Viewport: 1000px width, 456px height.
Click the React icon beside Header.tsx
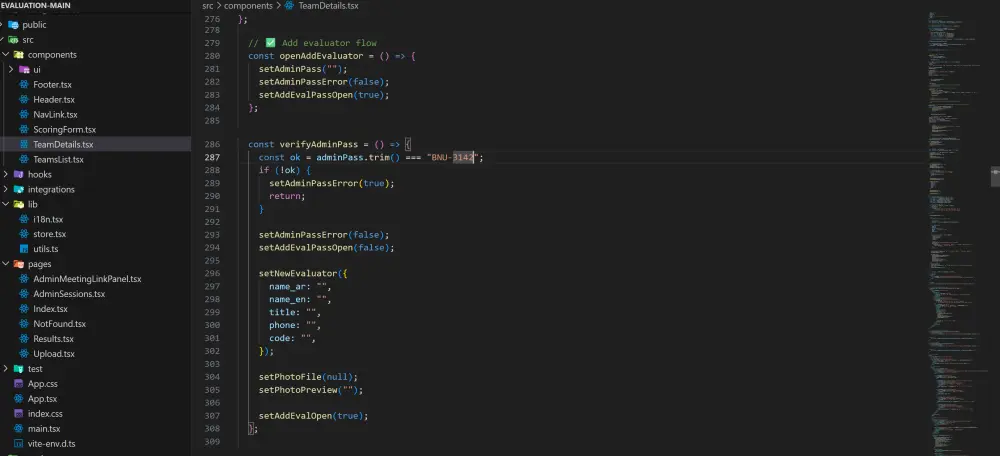pyautogui.click(x=24, y=99)
